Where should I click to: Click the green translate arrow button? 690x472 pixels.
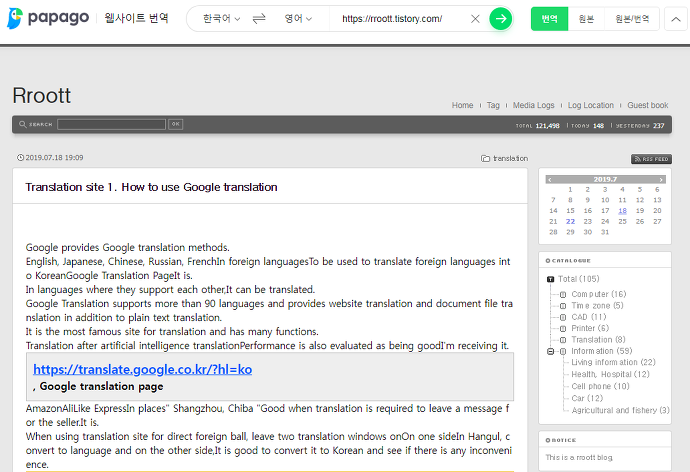(x=501, y=18)
